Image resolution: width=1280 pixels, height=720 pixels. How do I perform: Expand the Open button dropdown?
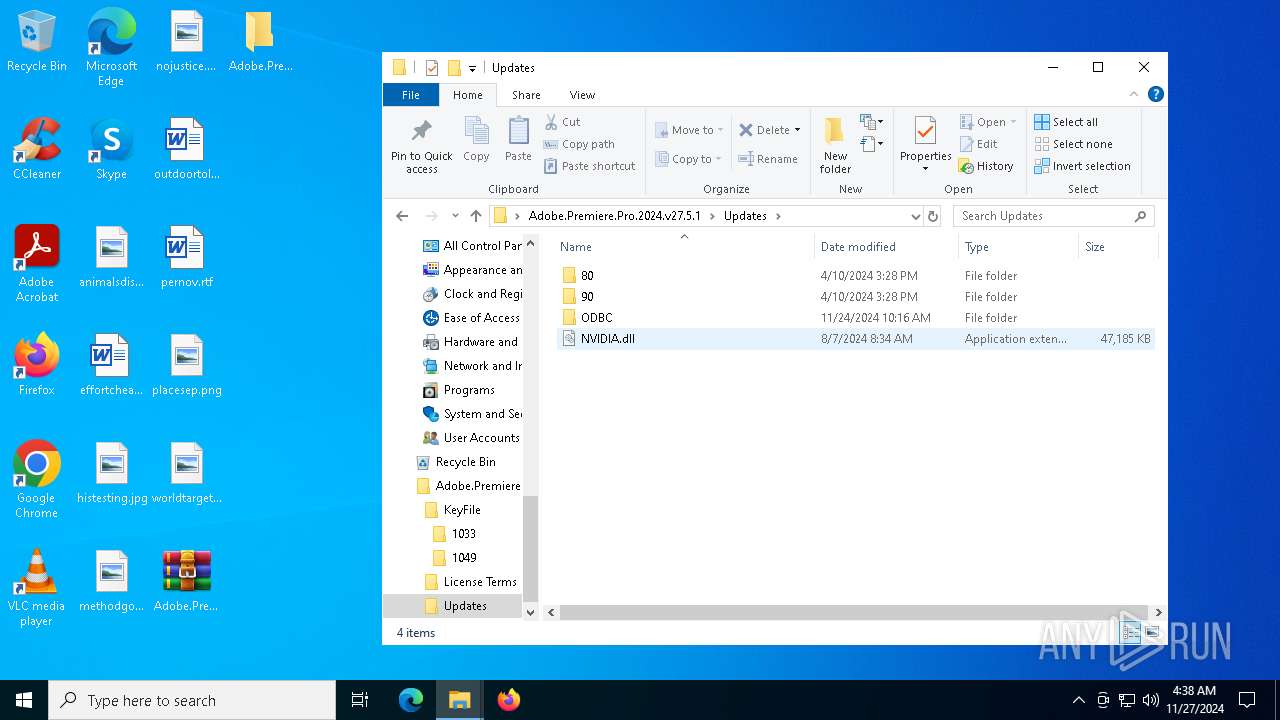coord(1013,122)
